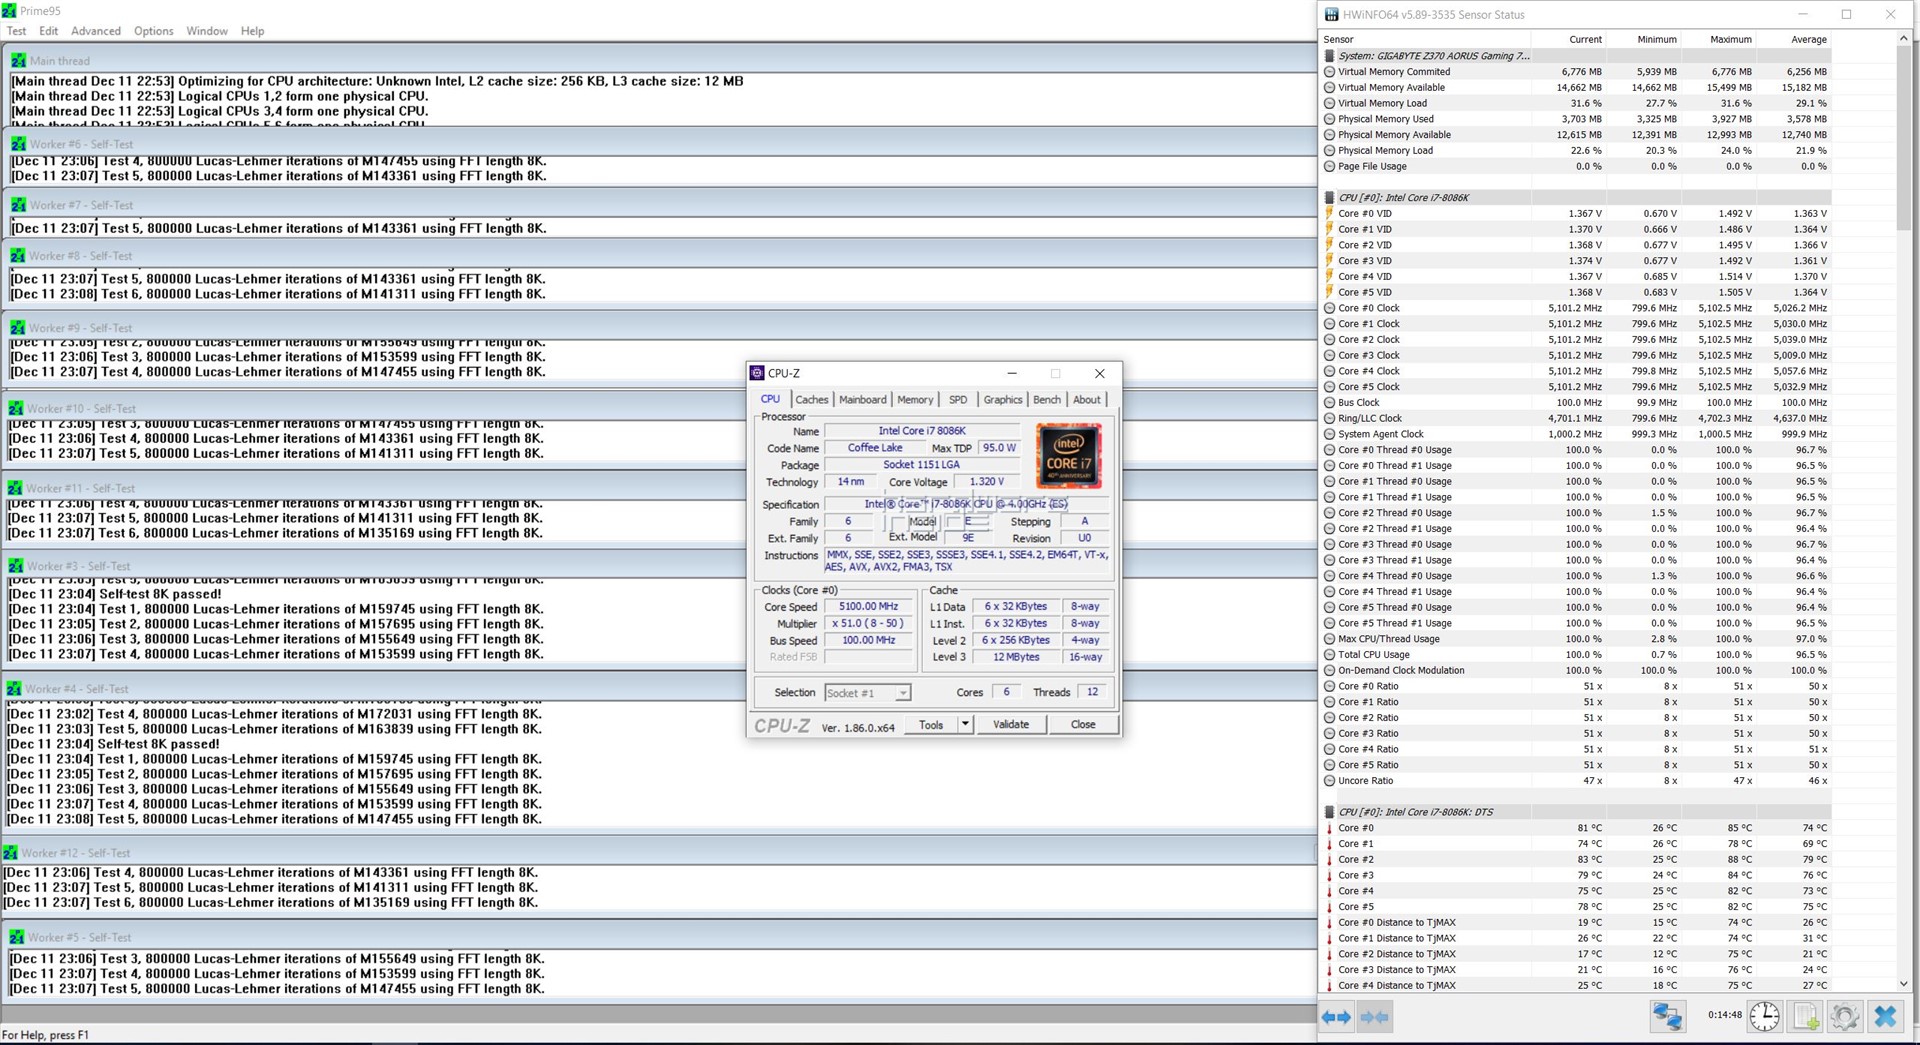Select the CPU tab in CPU-Z

(x=770, y=399)
